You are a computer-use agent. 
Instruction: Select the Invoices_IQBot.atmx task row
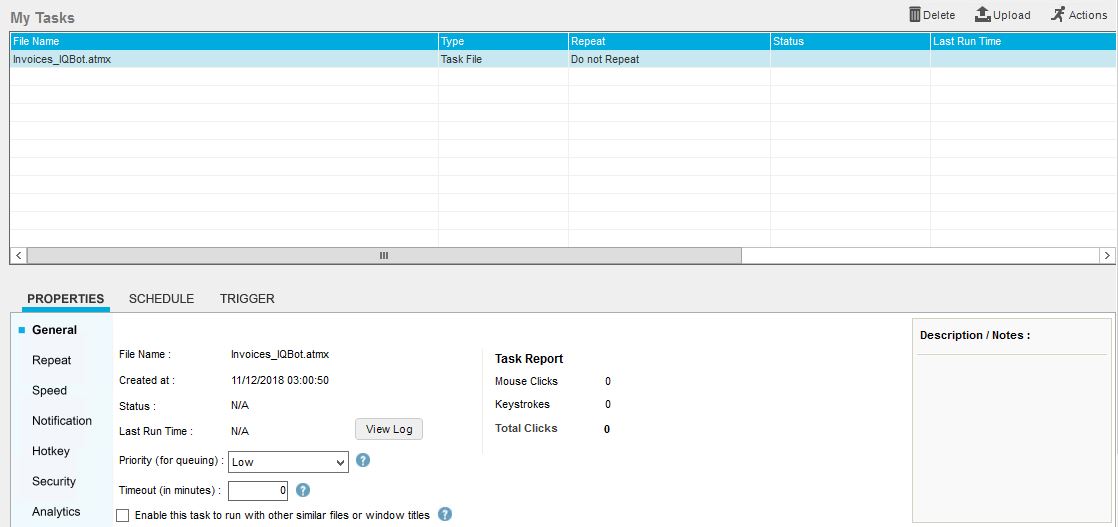point(62,59)
